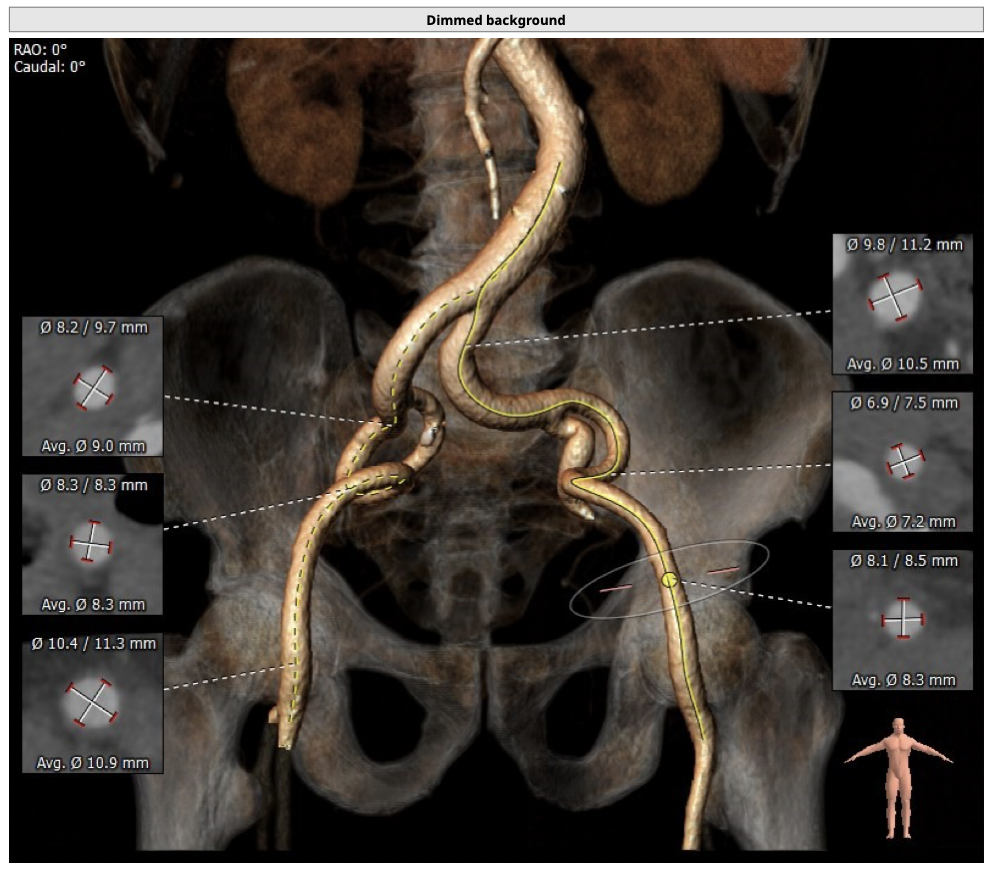Viewport: 994px width, 870px height.
Task: Click the Ø 6.9 / 7.5 mm diameter label
Action: (902, 403)
